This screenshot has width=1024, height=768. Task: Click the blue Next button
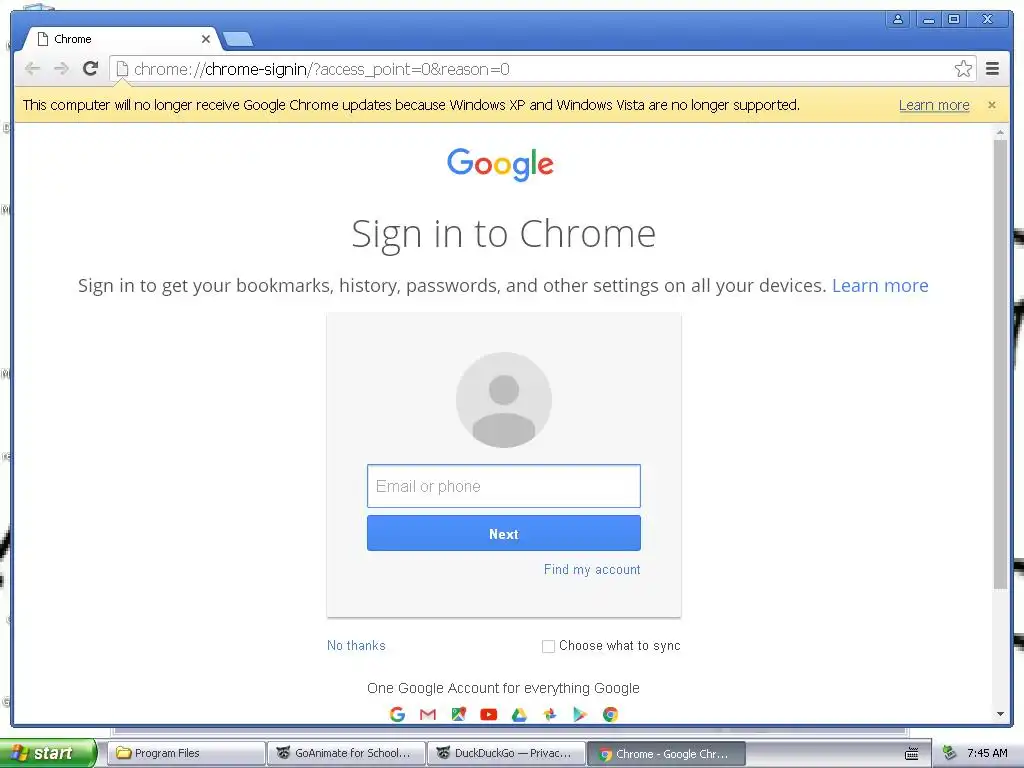tap(504, 534)
